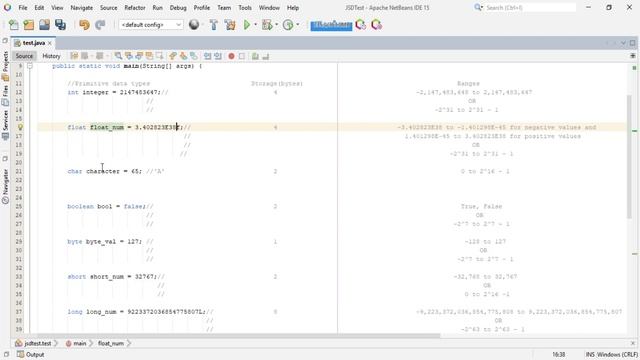Viewport: 640px width, 360px height.
Task: Click the Open Project toolbar icon
Action: [44, 25]
